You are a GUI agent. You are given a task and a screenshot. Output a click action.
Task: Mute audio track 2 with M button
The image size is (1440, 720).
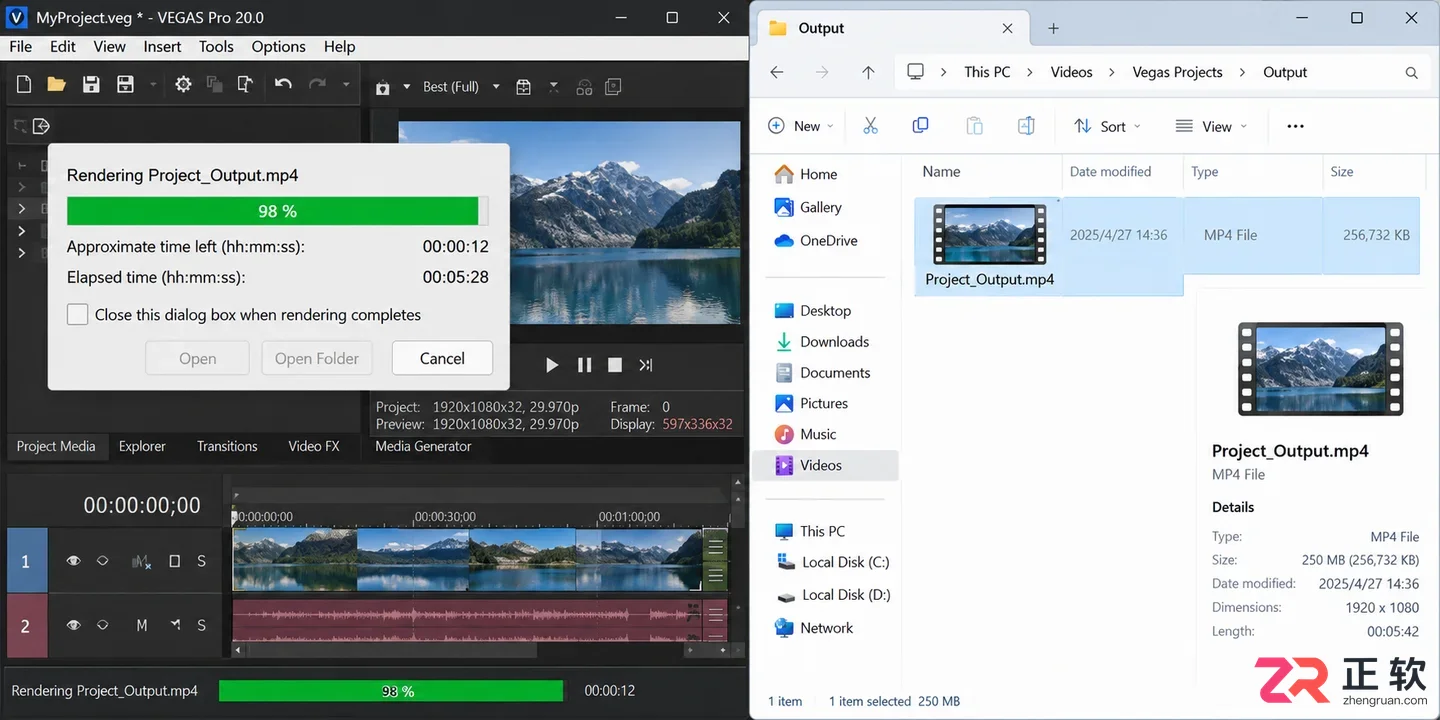(x=142, y=625)
